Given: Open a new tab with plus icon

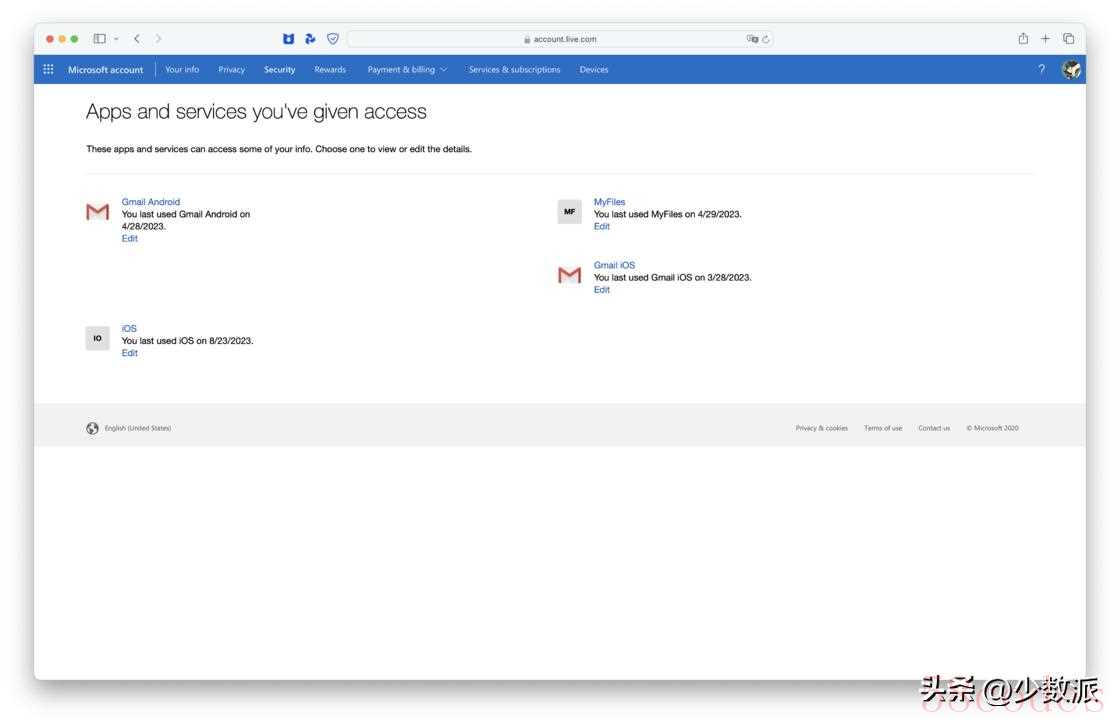Looking at the screenshot, I should [1045, 39].
